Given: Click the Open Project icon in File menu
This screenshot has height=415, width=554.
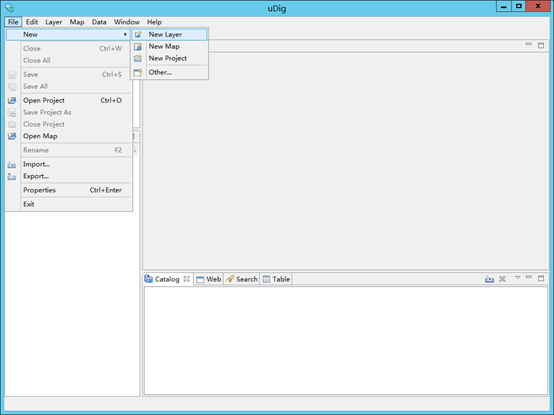Looking at the screenshot, I should (x=12, y=101).
